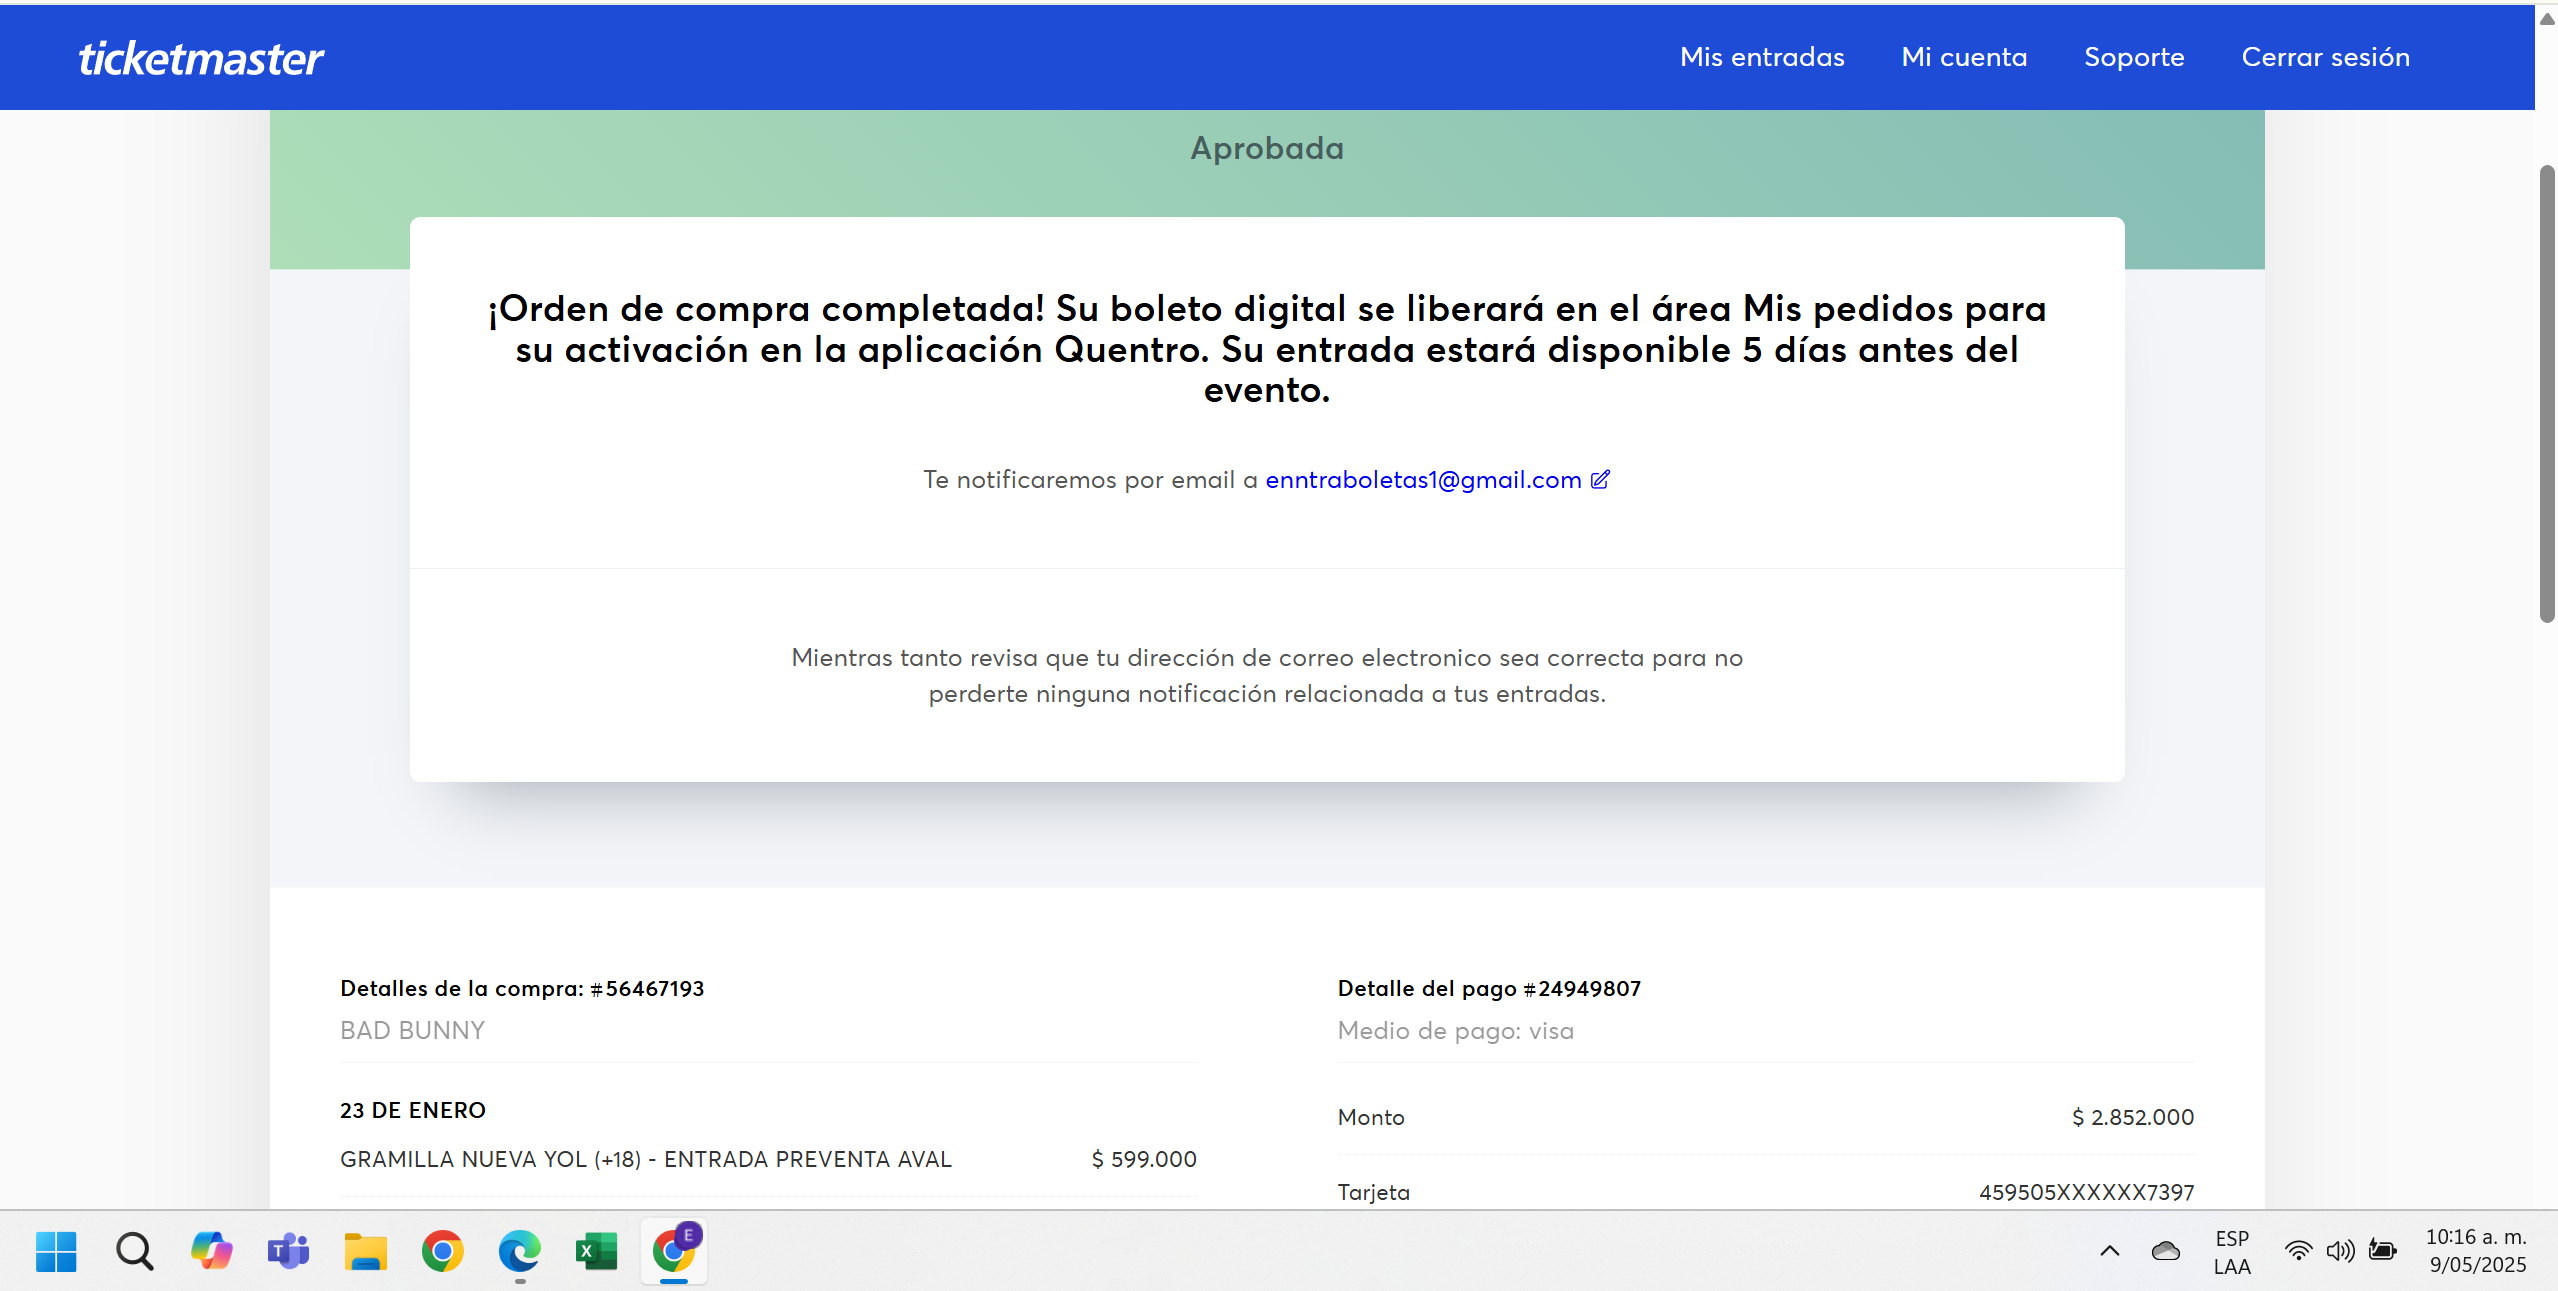Open Google Chrome from taskbar

tap(443, 1251)
